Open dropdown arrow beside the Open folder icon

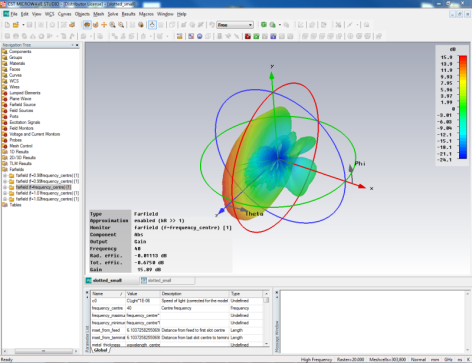23,25
